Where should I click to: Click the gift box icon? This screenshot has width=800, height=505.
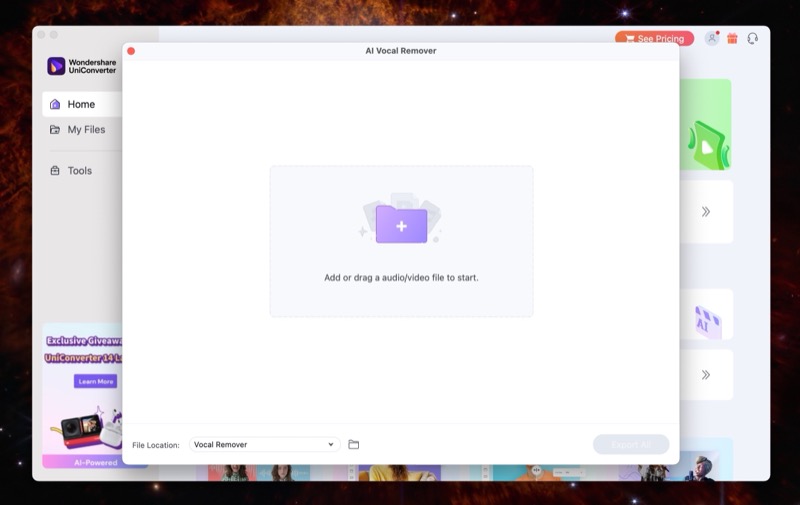pyautogui.click(x=732, y=38)
